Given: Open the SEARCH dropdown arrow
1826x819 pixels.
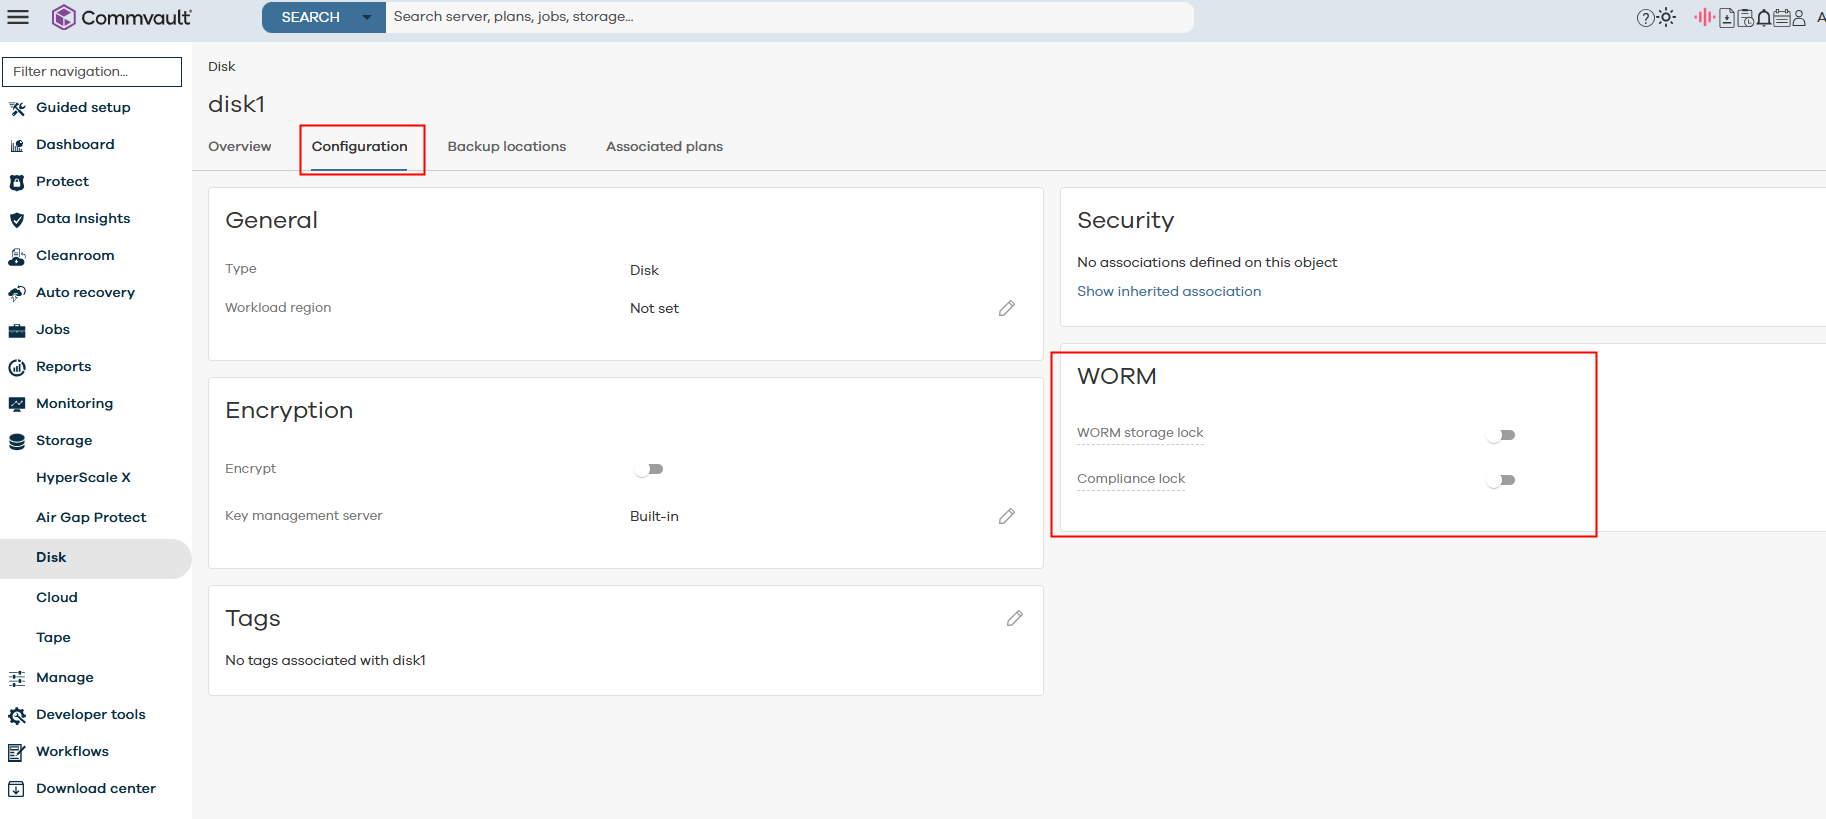Looking at the screenshot, I should (x=367, y=17).
